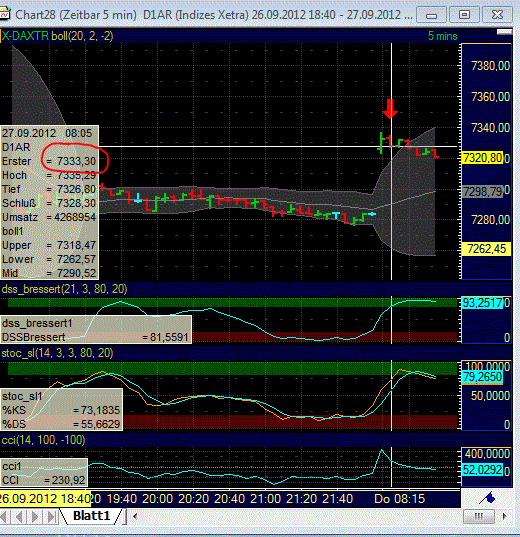Click the D1AR symbol line in the data box
520x537 pixels.
(16, 147)
